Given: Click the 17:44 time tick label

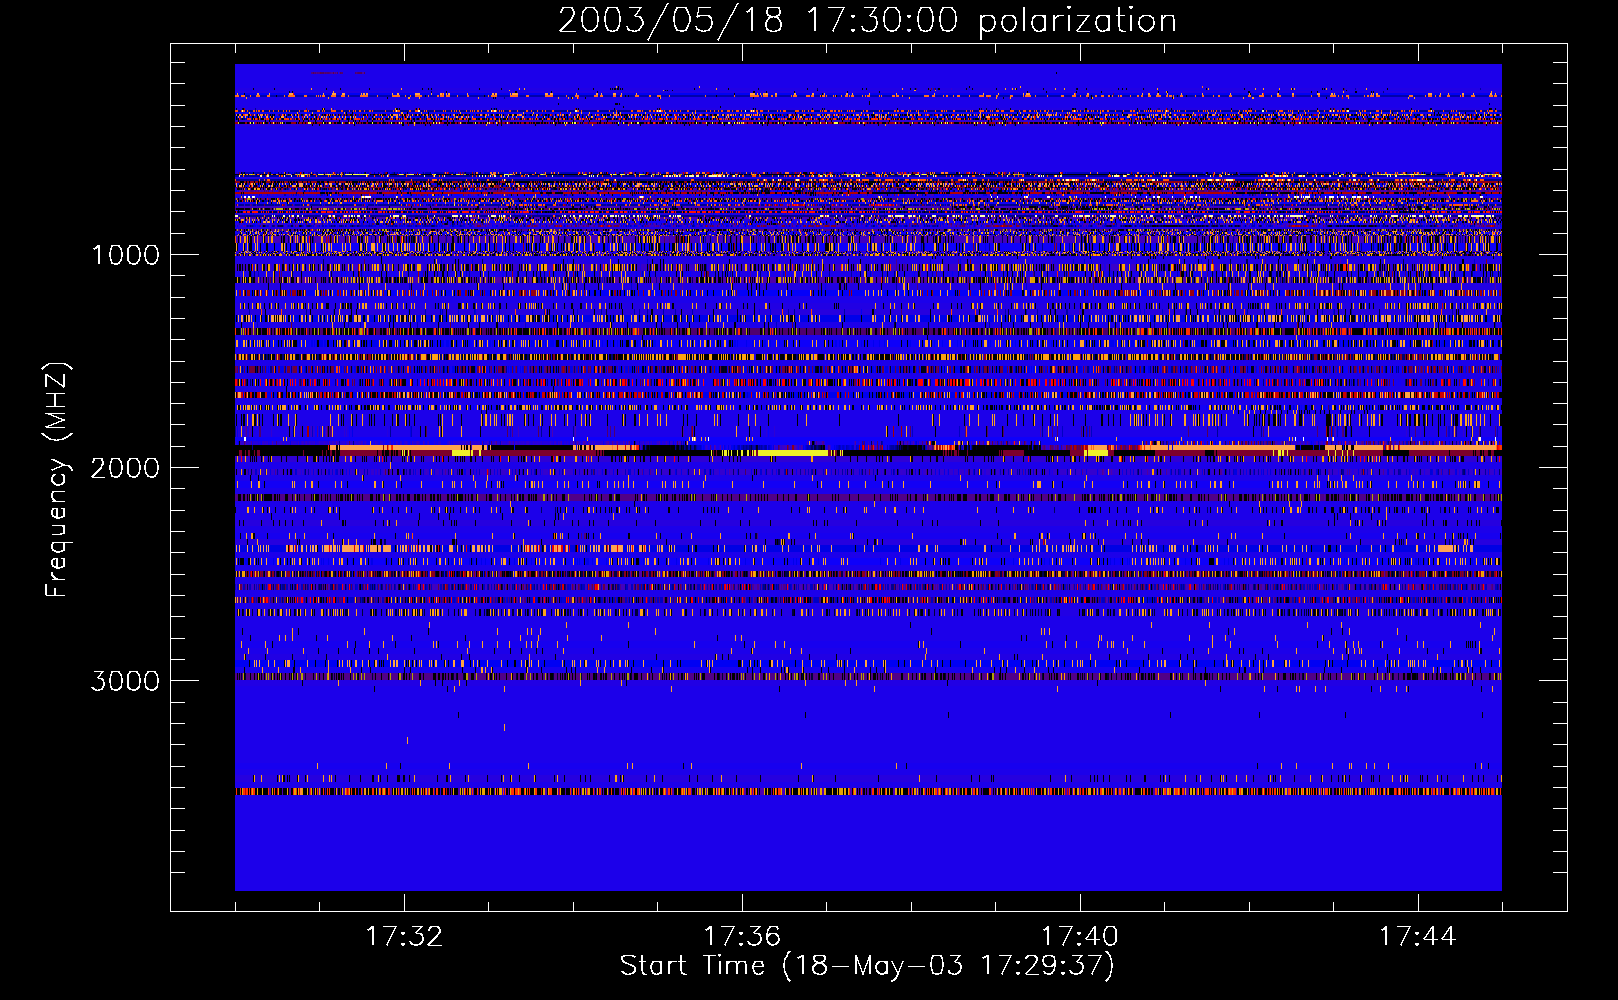Looking at the screenshot, I should tap(1418, 937).
